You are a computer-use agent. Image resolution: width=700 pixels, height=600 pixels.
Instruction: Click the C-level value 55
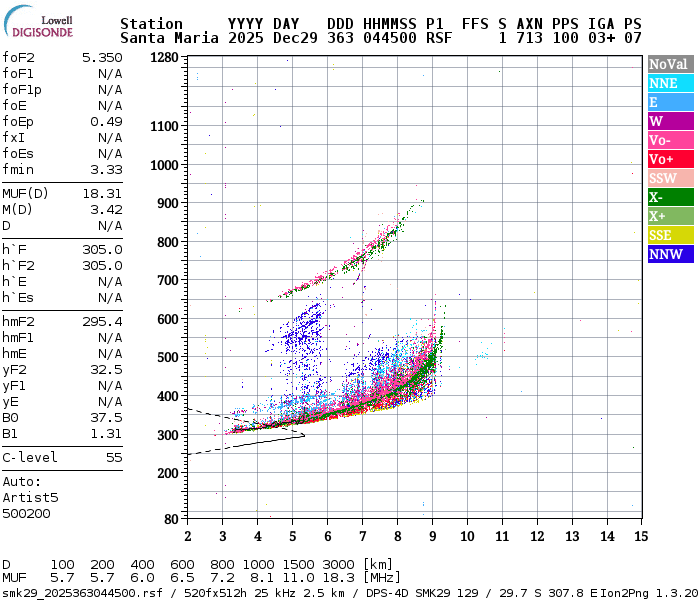[x=114, y=458]
